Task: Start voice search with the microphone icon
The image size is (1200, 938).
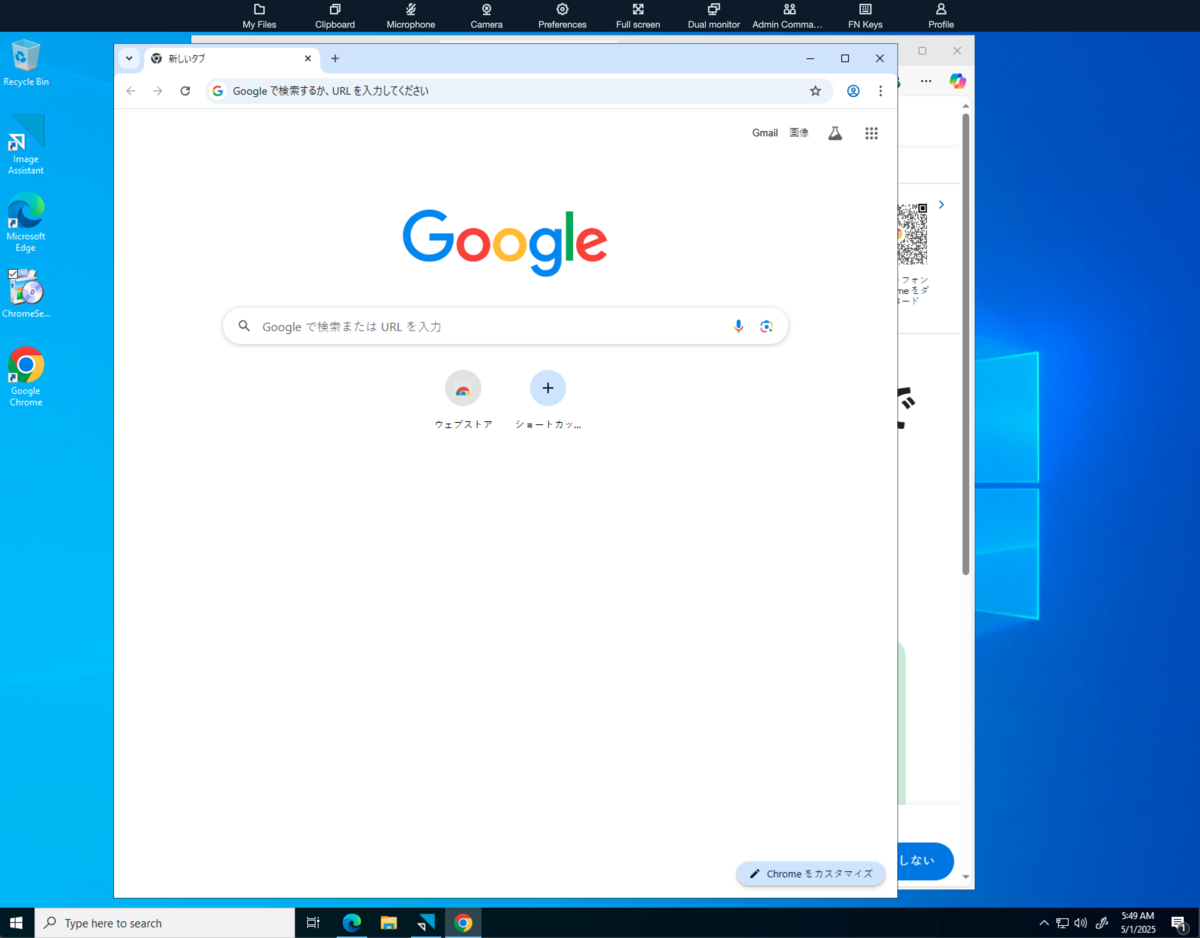Action: pos(738,326)
